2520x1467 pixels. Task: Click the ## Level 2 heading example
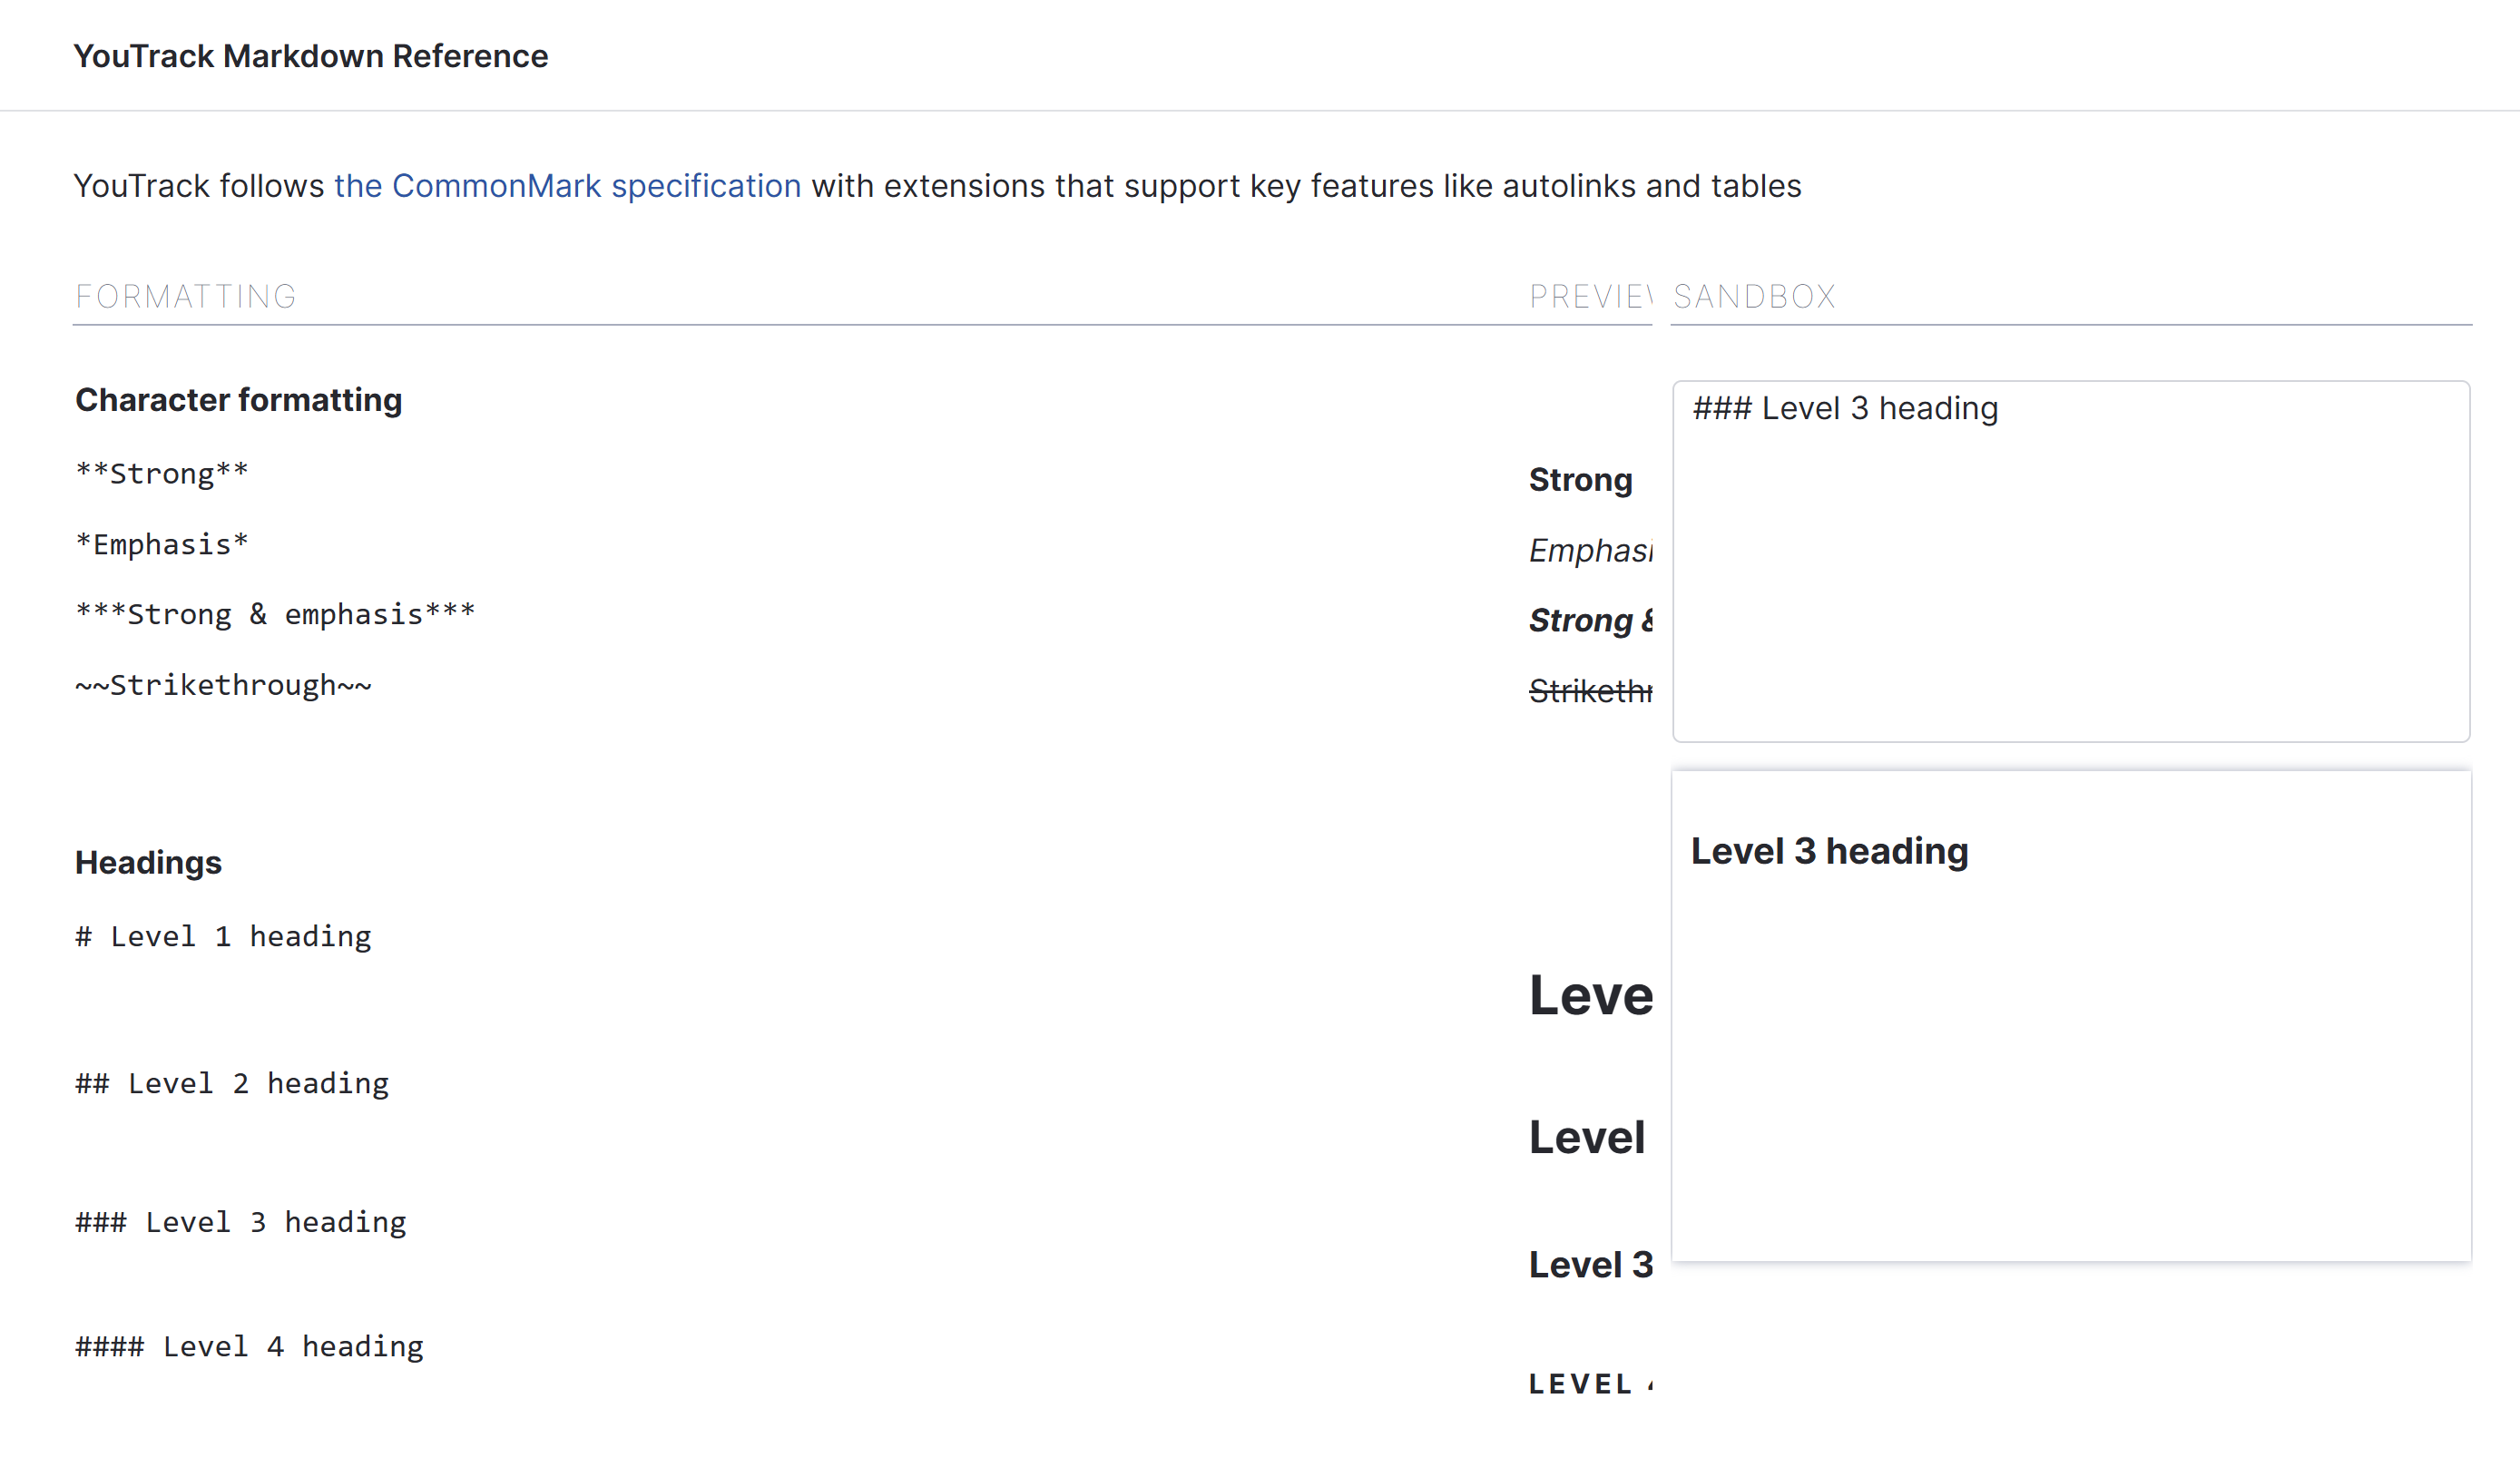[232, 1084]
